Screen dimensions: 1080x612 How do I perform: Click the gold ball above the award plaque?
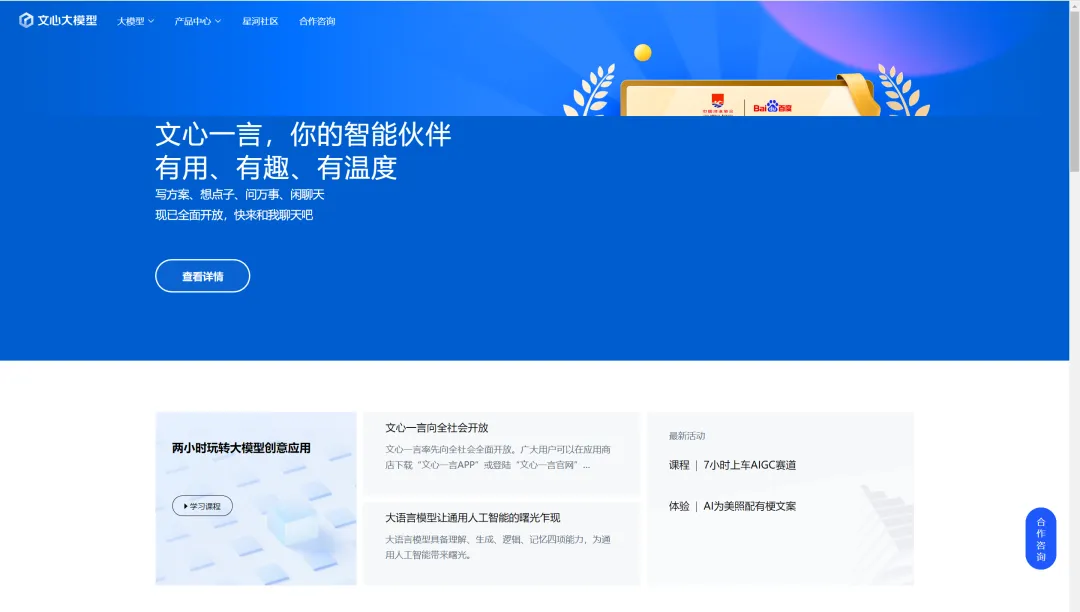pyautogui.click(x=643, y=53)
